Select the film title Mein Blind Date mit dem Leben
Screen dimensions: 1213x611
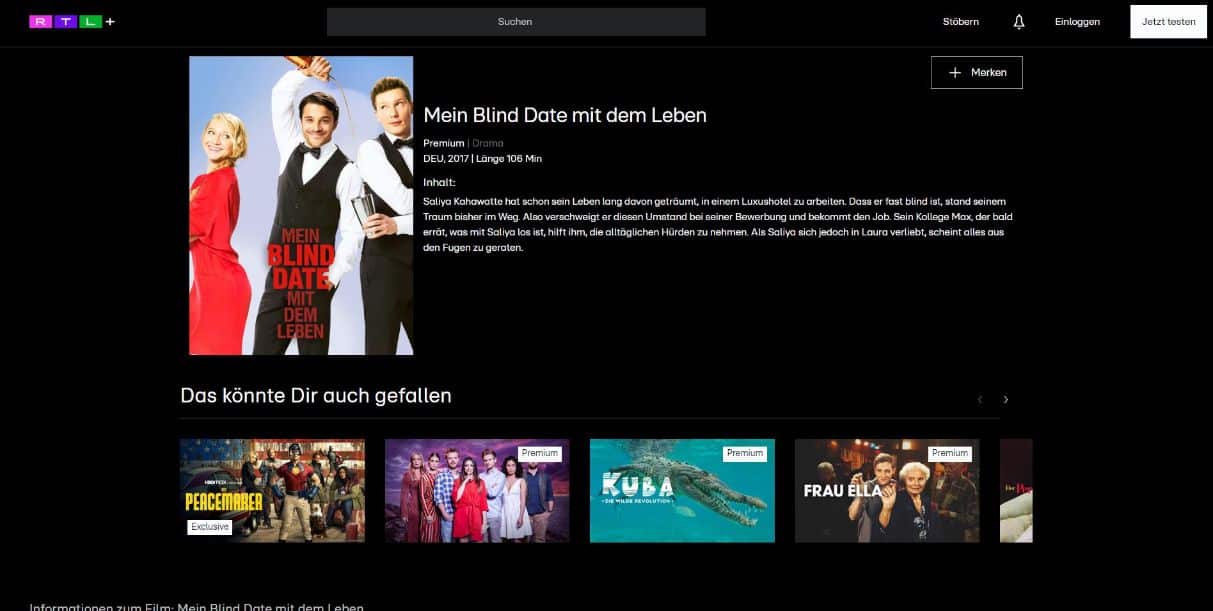point(565,115)
